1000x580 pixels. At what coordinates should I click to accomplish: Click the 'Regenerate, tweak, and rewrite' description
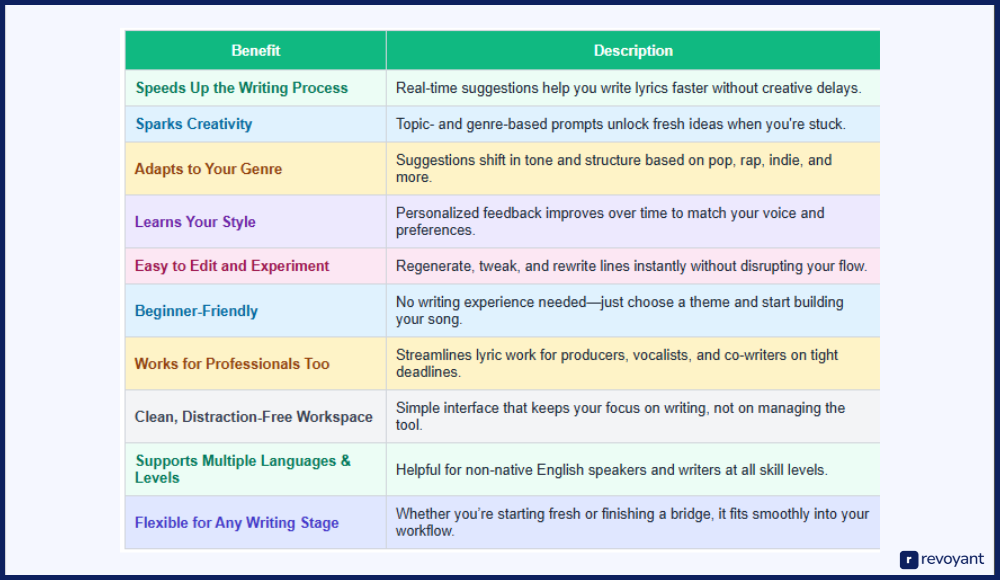coord(631,266)
